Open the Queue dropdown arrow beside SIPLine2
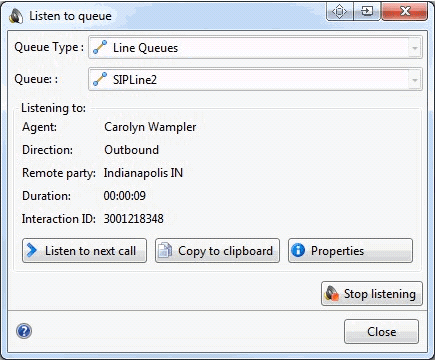Image resolution: width=435 pixels, height=360 pixels. tap(415, 80)
